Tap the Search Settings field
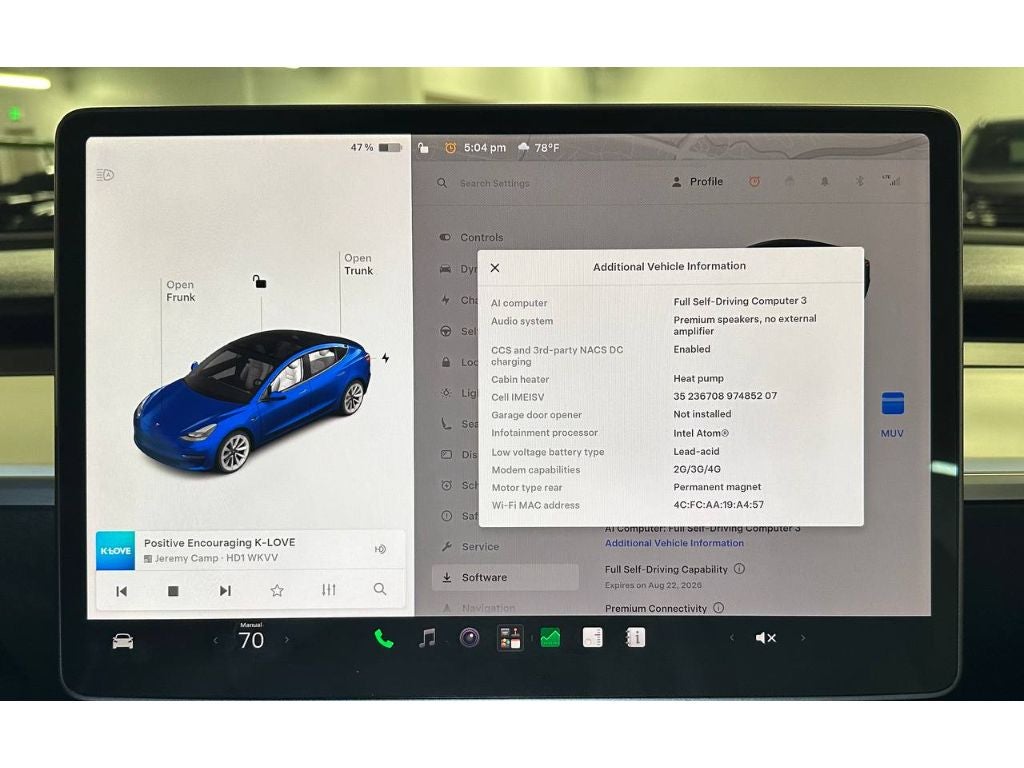The image size is (1024, 768). pyautogui.click(x=494, y=184)
